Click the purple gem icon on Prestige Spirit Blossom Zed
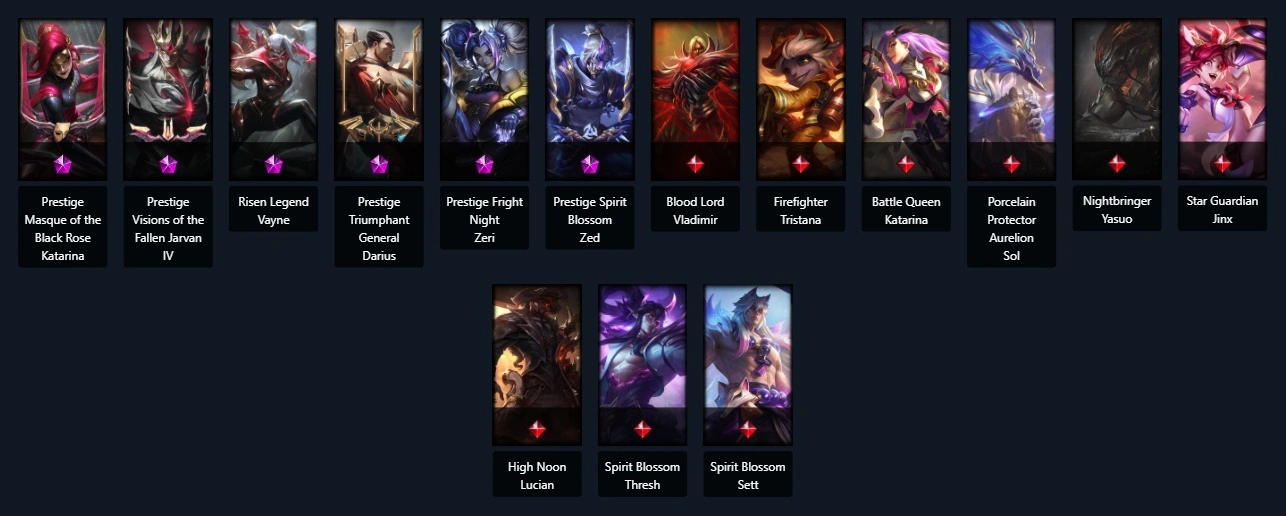Screen dimensions: 1286x516 point(590,163)
